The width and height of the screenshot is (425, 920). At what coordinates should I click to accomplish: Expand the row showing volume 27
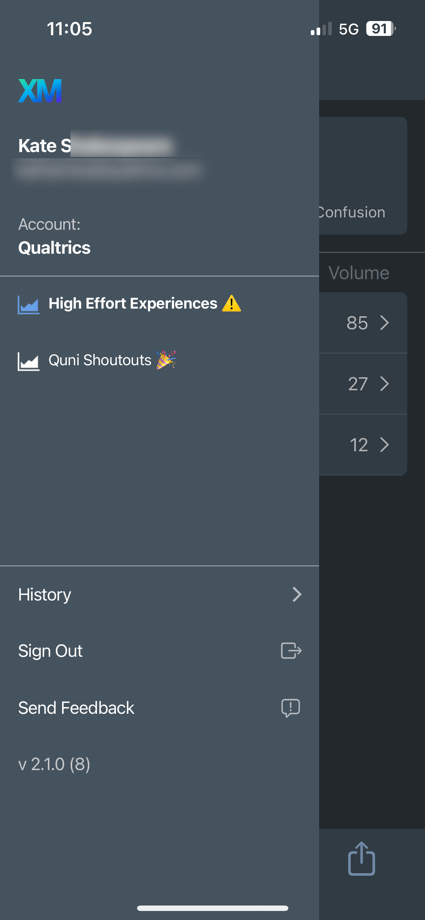click(x=363, y=384)
